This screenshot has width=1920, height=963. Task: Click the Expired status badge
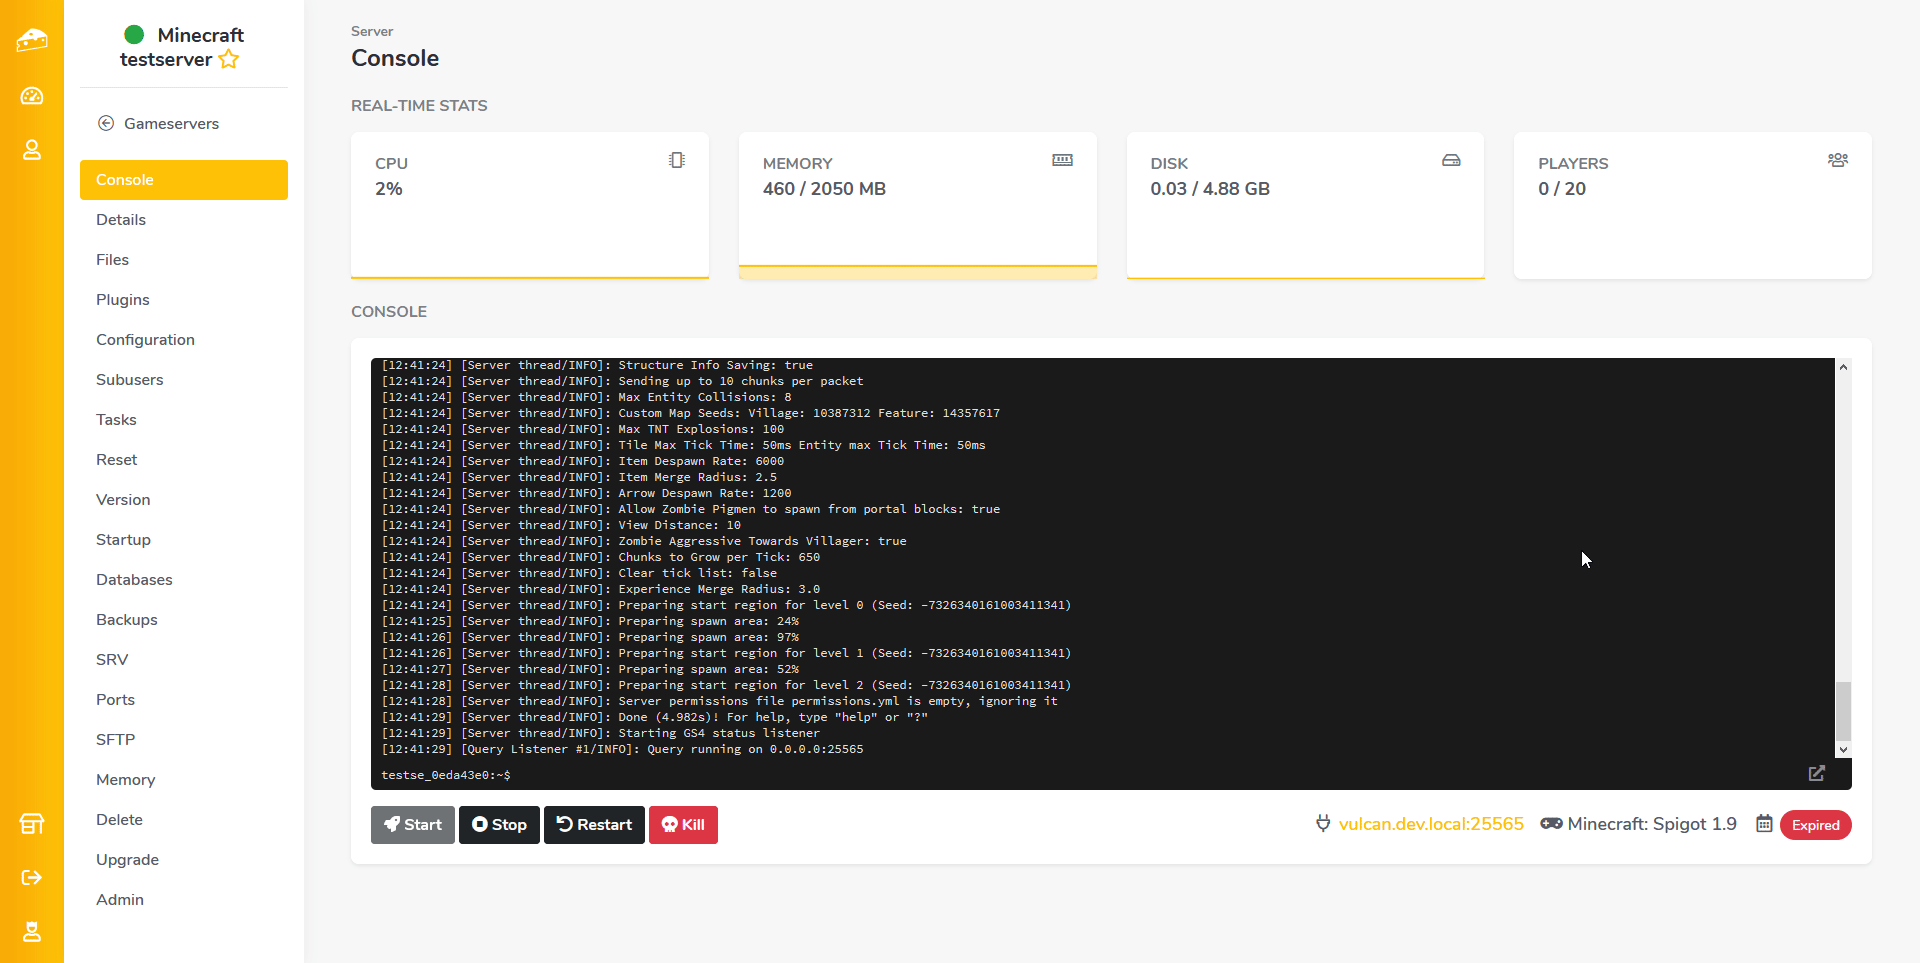1815,825
